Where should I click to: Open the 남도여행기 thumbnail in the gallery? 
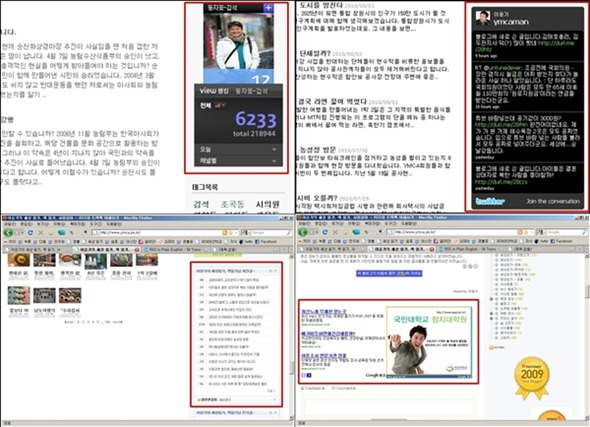coord(44,296)
